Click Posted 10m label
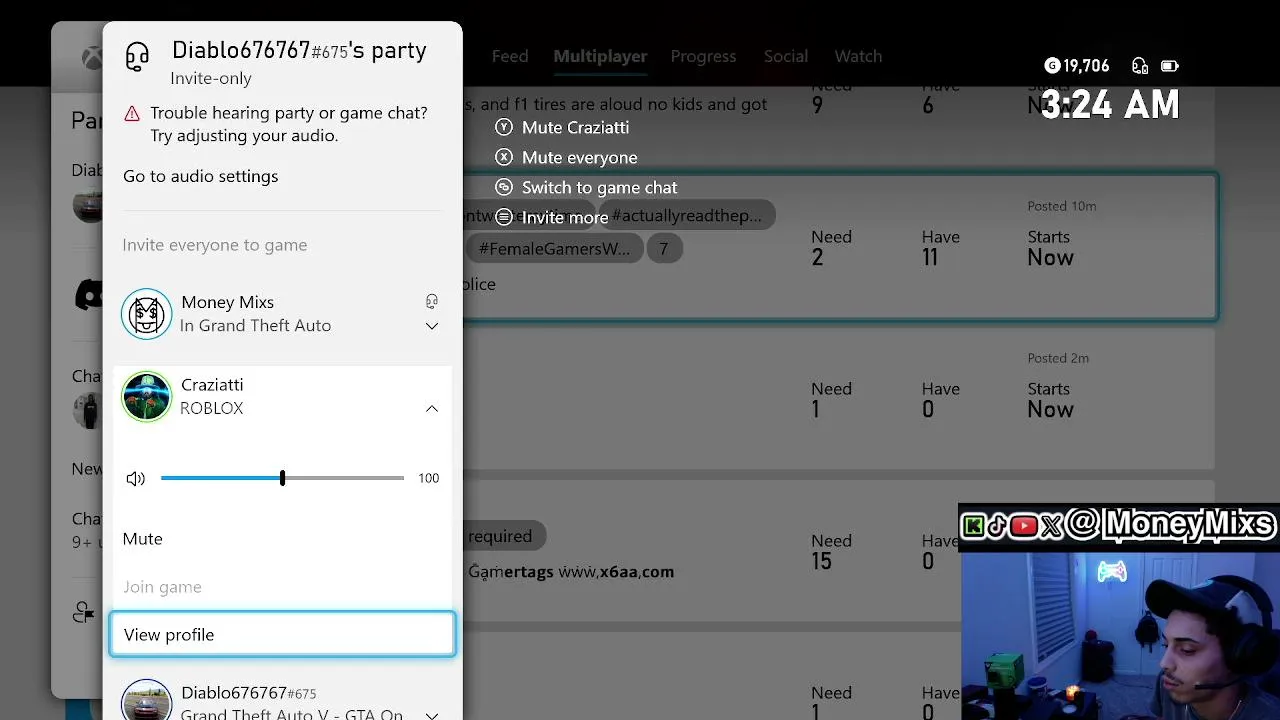Image resolution: width=1280 pixels, height=720 pixels. pos(1062,206)
